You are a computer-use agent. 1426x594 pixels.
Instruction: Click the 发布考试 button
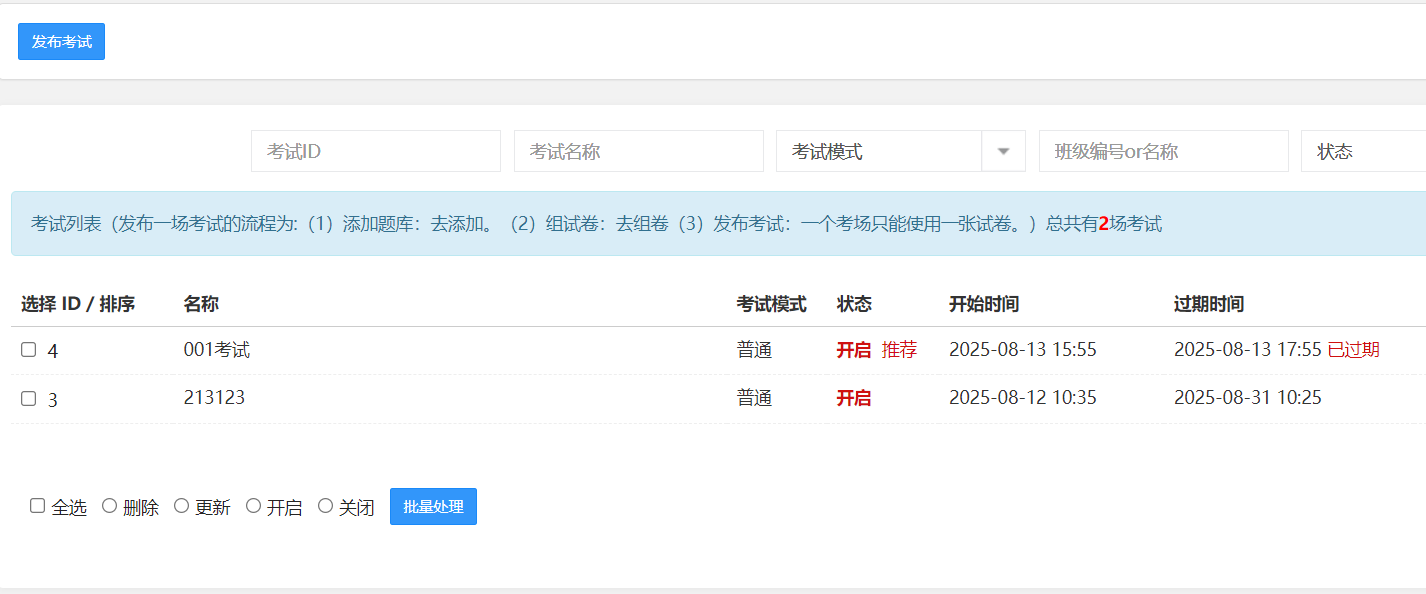click(61, 41)
